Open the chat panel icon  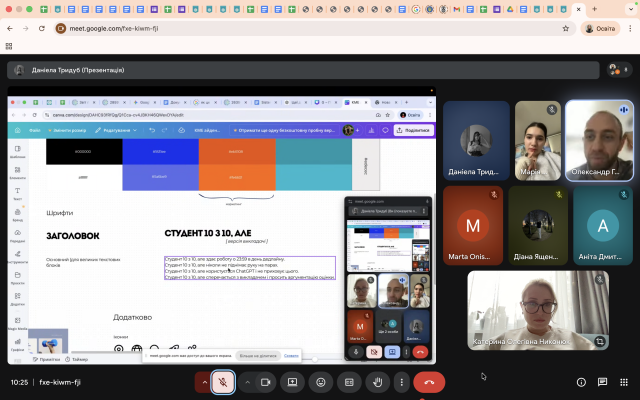point(601,381)
